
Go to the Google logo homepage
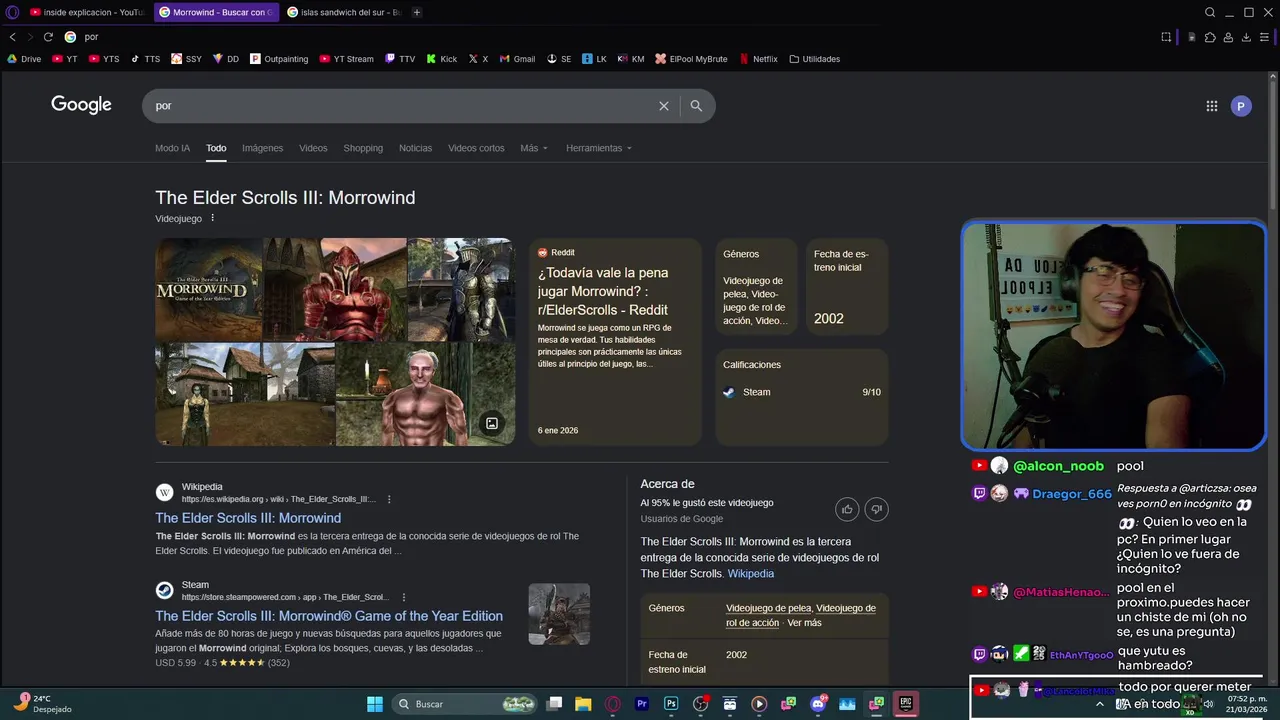point(81,105)
